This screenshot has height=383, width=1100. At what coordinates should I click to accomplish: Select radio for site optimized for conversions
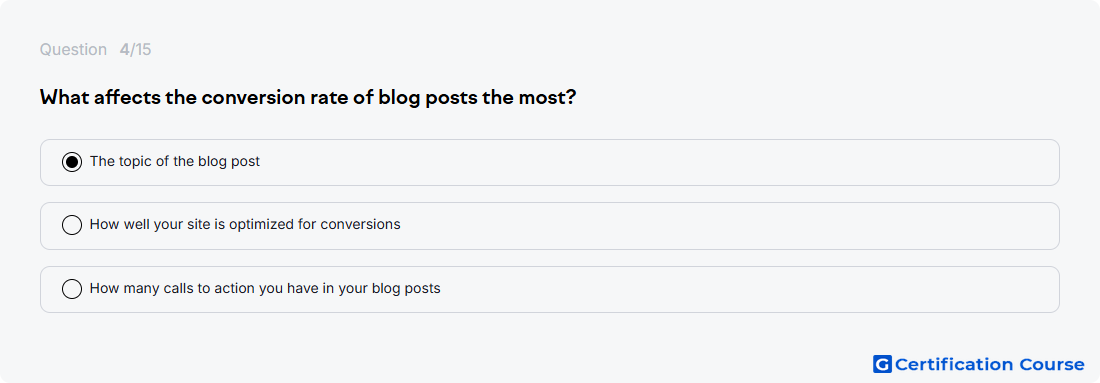tap(72, 225)
